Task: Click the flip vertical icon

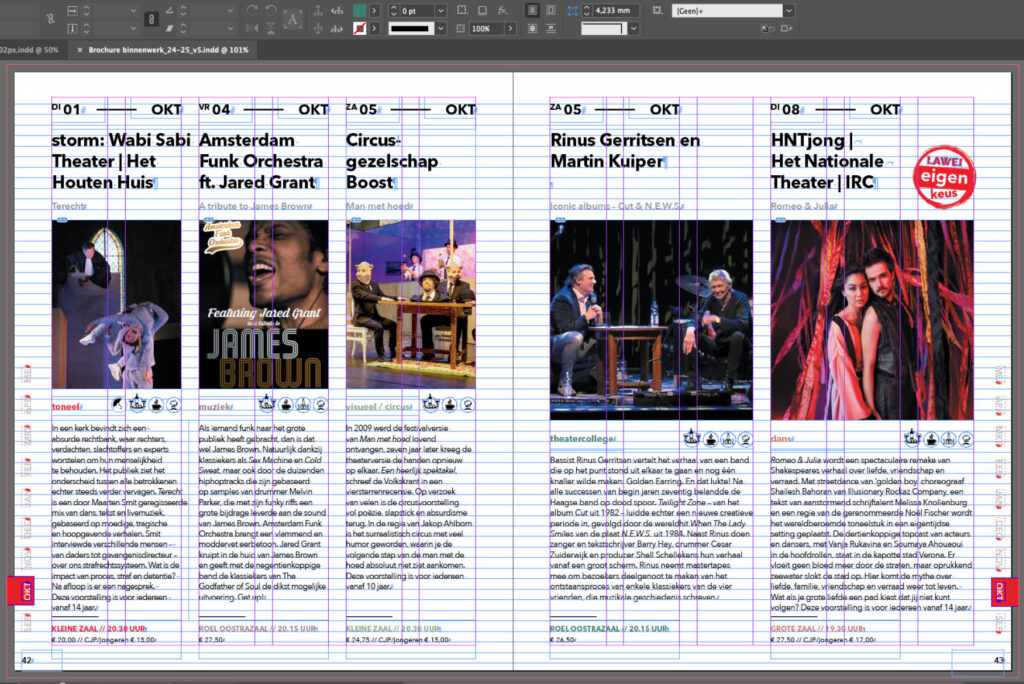Action: 272,29
